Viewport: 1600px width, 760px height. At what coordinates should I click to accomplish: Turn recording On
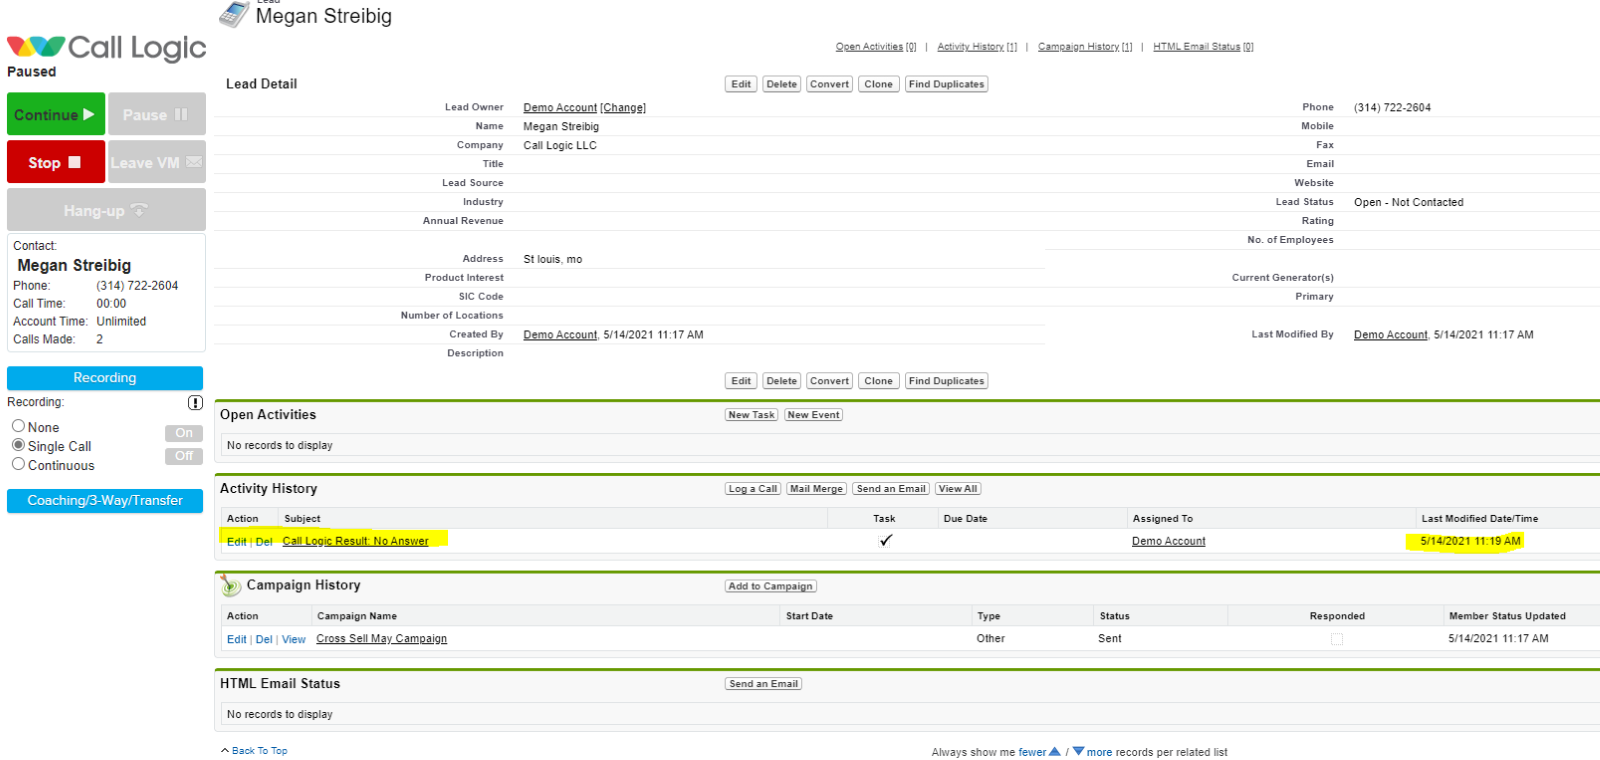point(184,433)
